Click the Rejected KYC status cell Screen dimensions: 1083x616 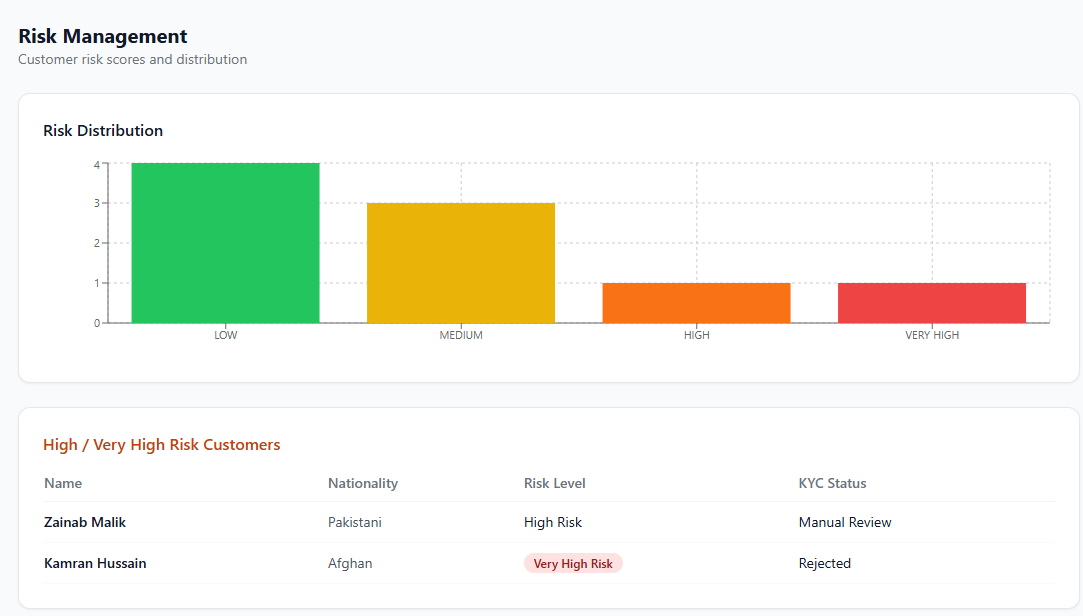825,564
